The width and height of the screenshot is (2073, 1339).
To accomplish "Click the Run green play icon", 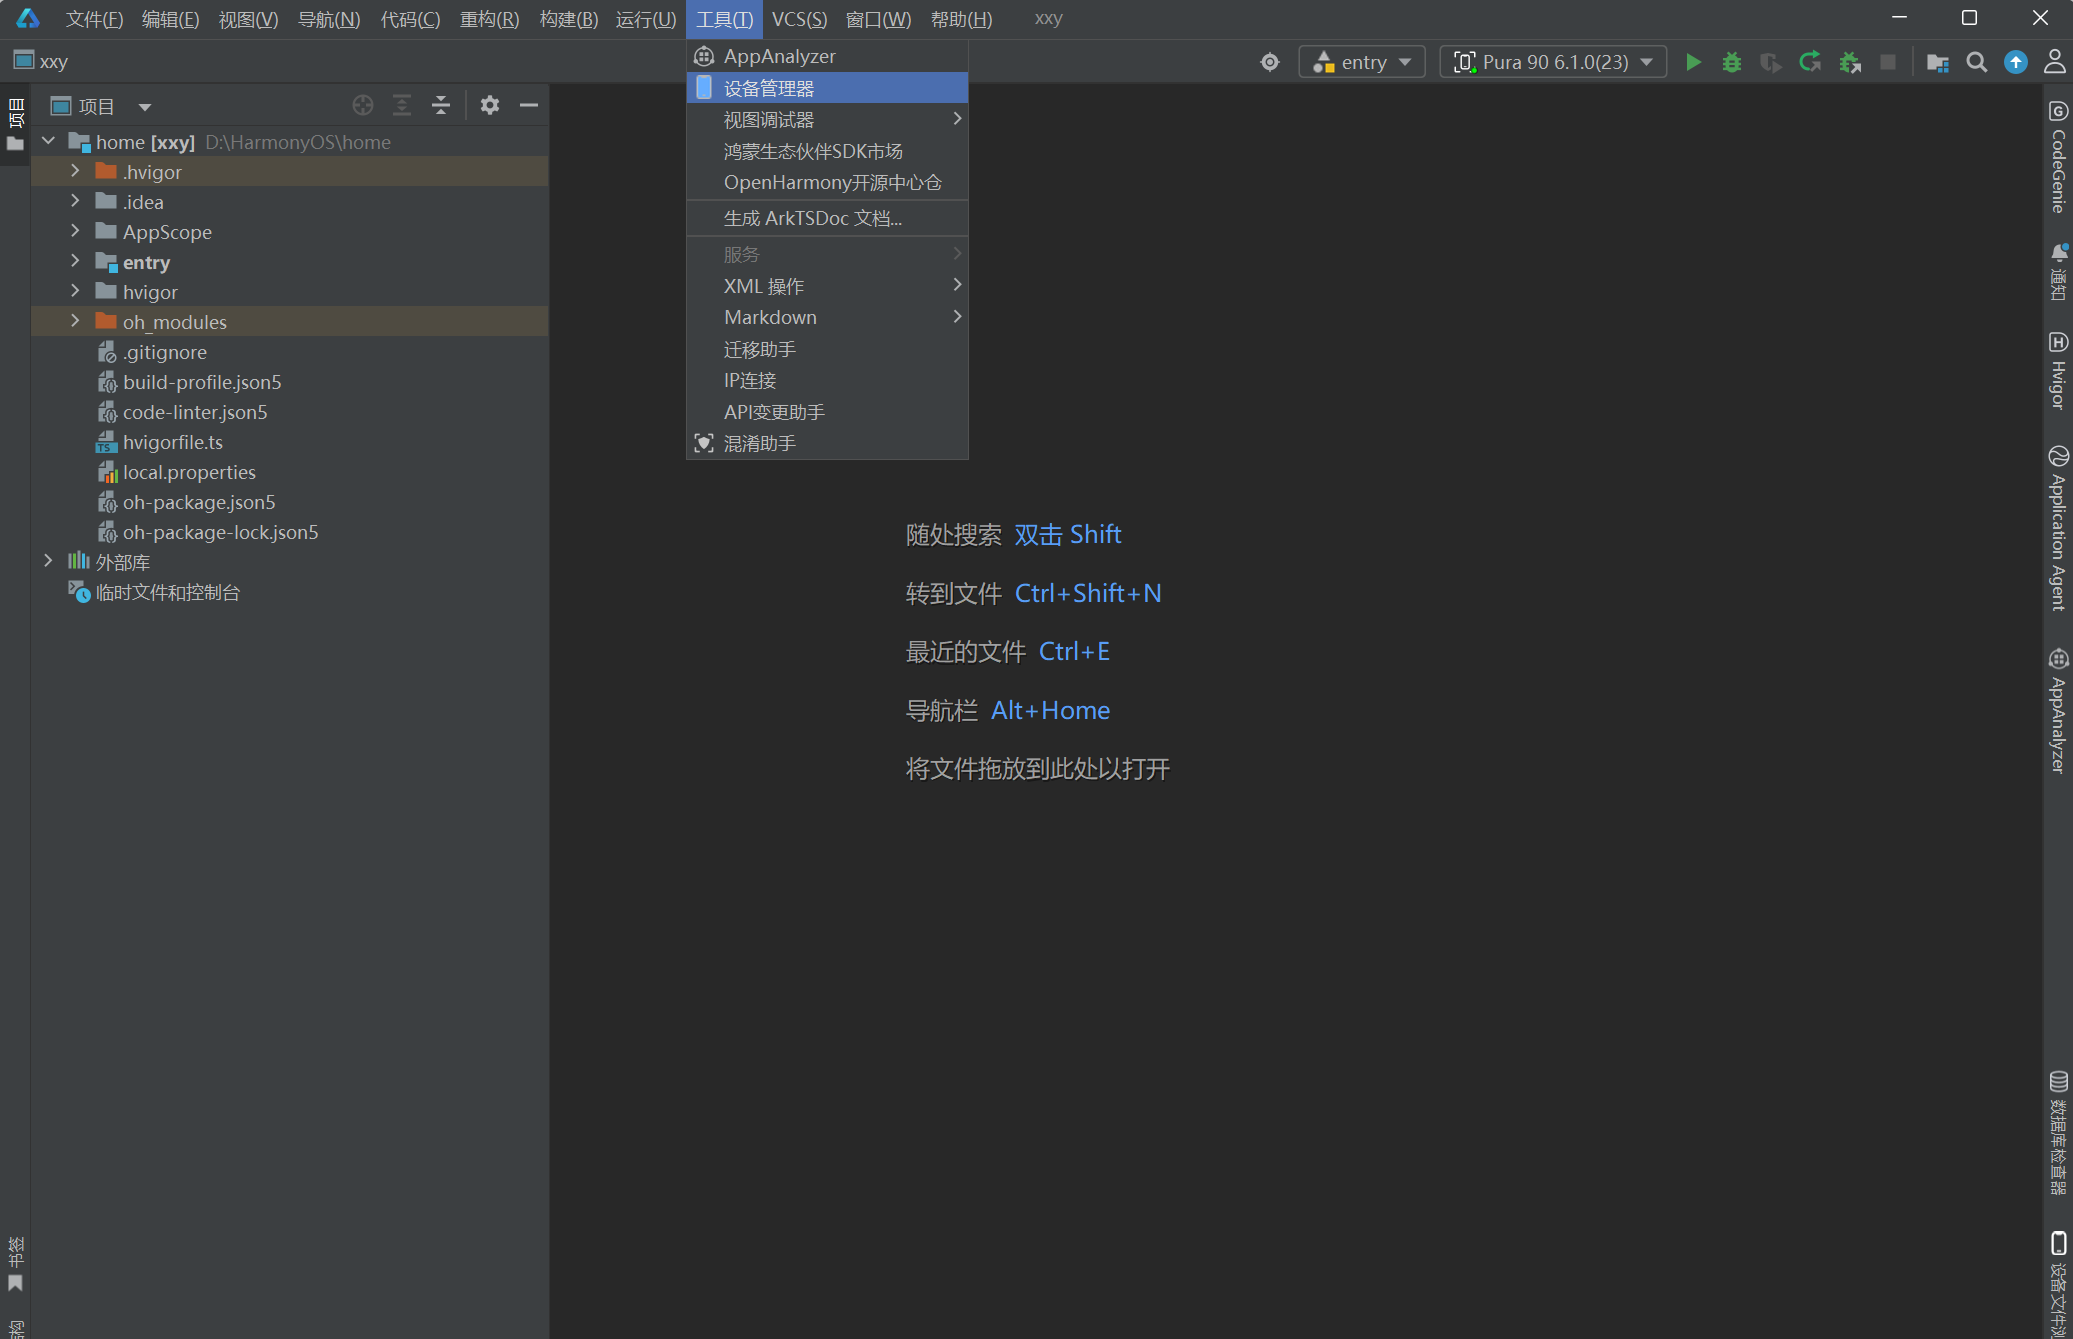I will pyautogui.click(x=1693, y=62).
